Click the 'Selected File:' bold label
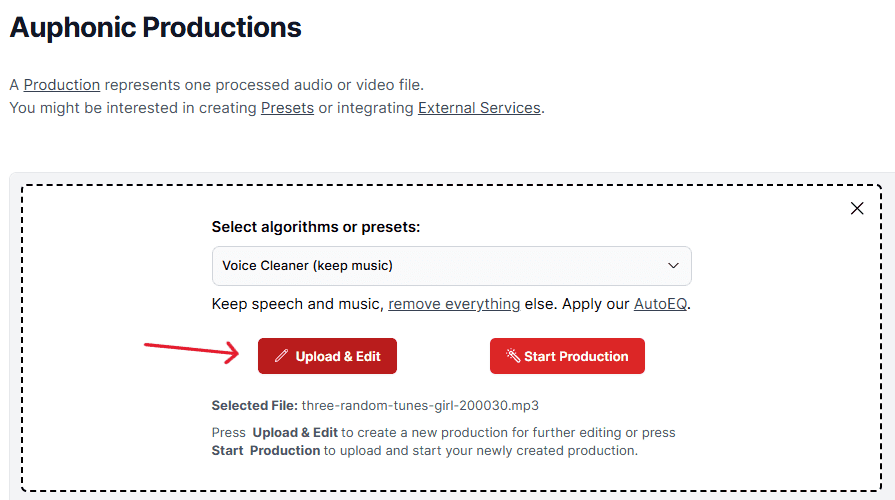Viewport: 895px width, 500px height. 255,406
